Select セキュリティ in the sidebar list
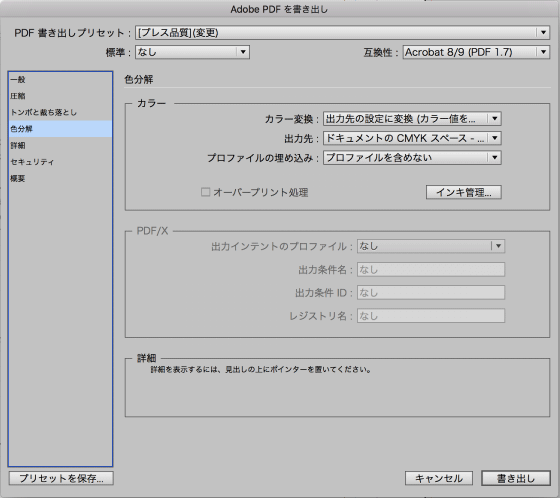The width and height of the screenshot is (560, 498). click(x=60, y=162)
